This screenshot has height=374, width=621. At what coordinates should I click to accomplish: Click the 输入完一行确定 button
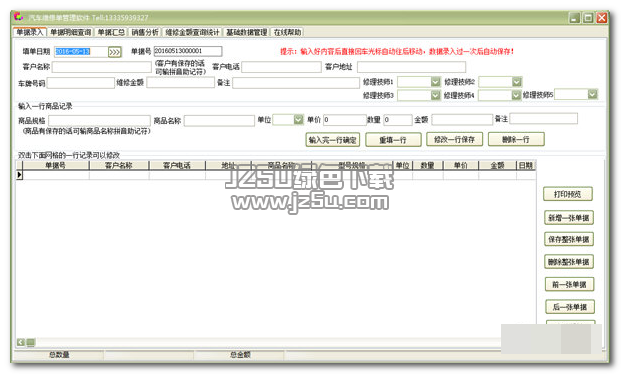(333, 140)
